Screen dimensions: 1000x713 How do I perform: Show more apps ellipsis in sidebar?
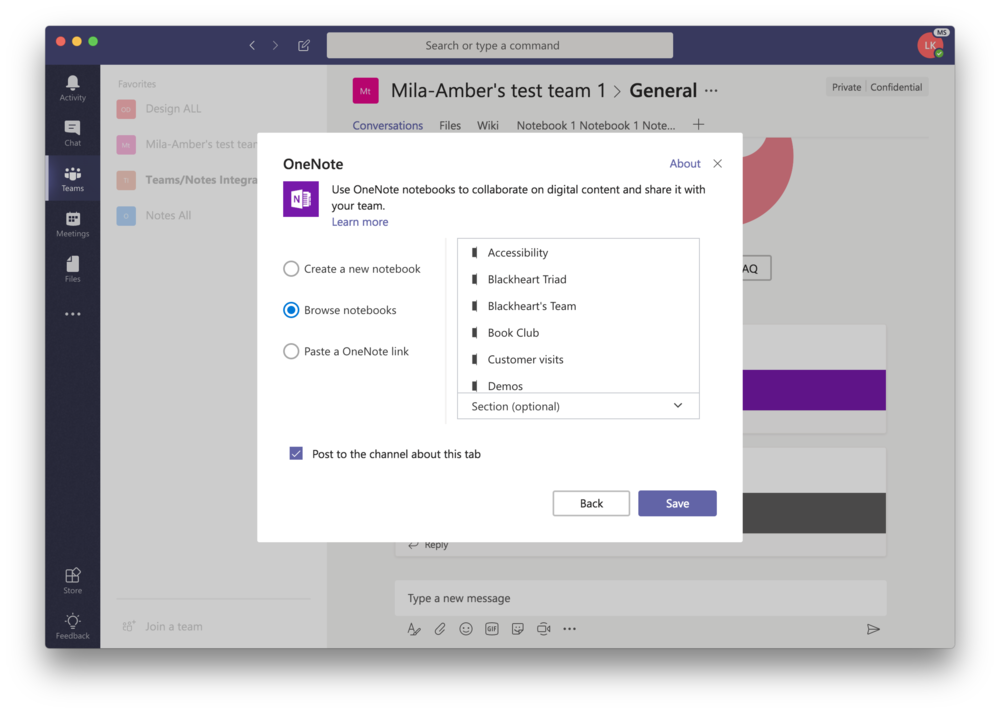[73, 314]
